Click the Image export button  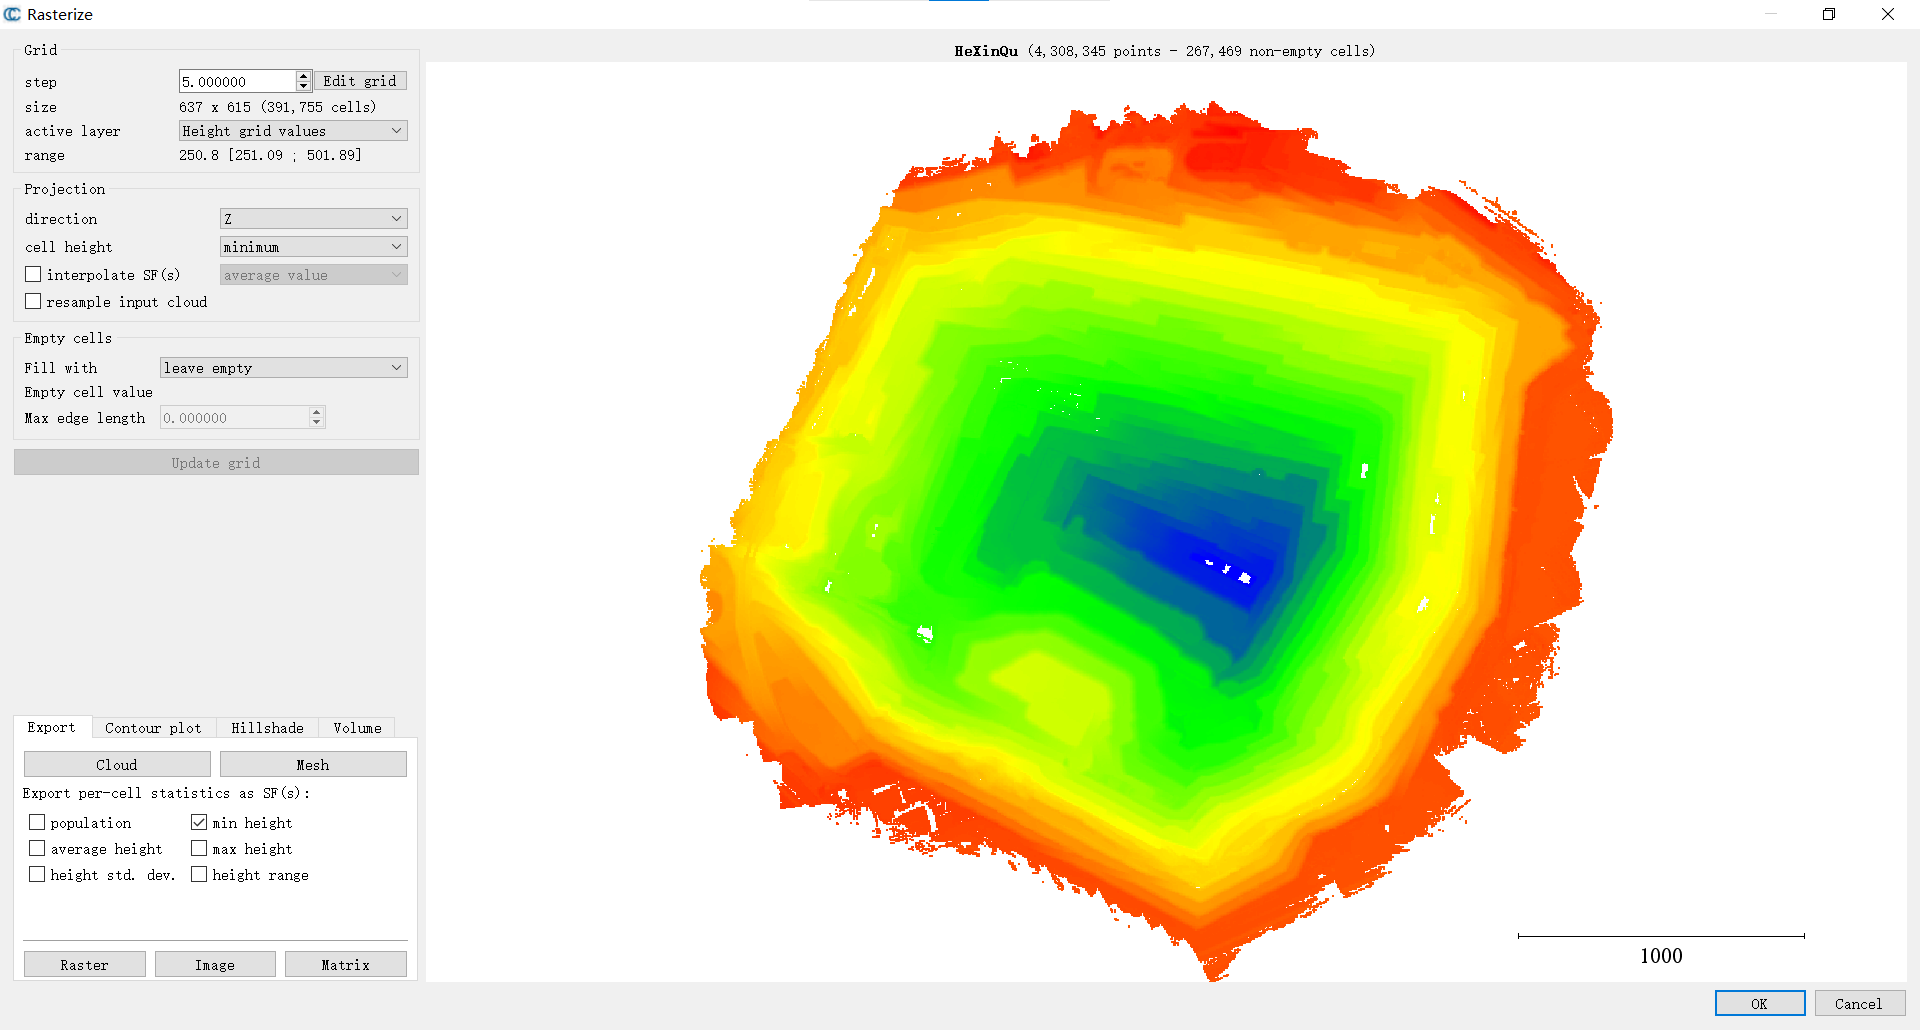[215, 964]
